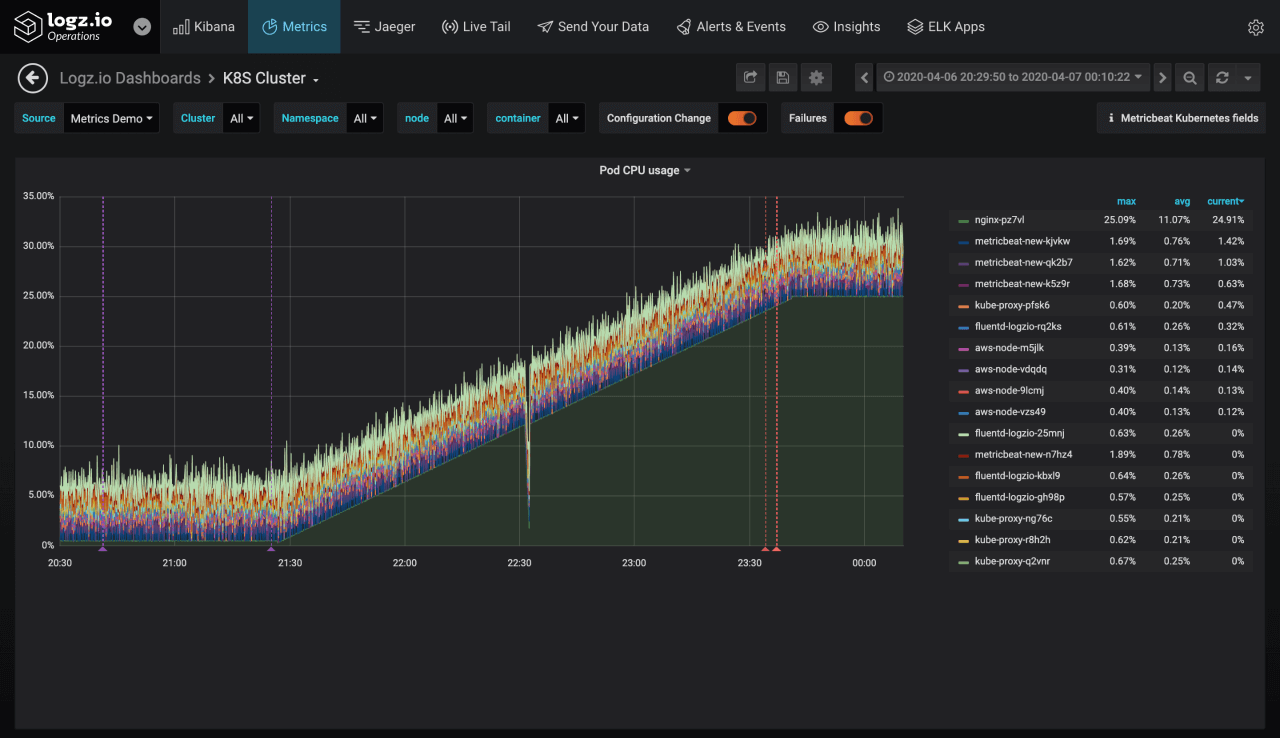Click the back arrow circle button
Viewport: 1280px width, 738px height.
click(33, 78)
